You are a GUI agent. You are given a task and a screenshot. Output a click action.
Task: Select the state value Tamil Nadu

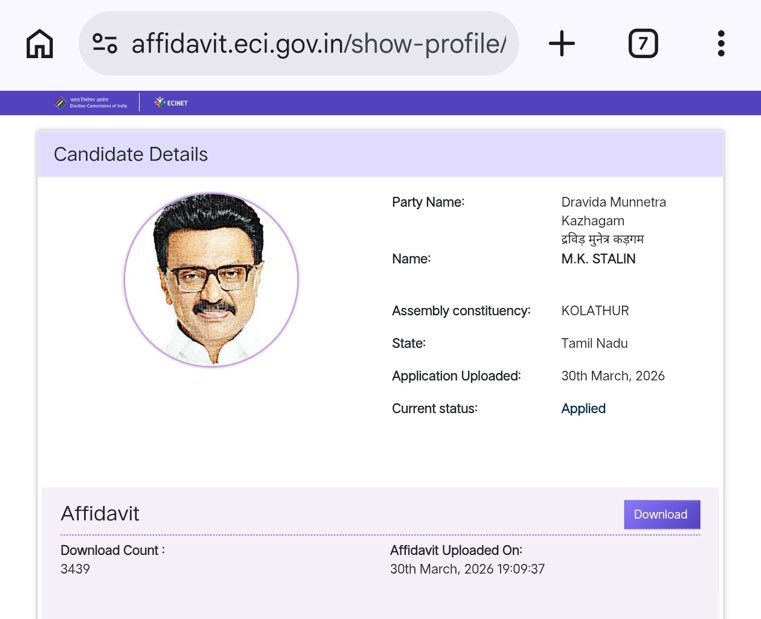pos(594,343)
